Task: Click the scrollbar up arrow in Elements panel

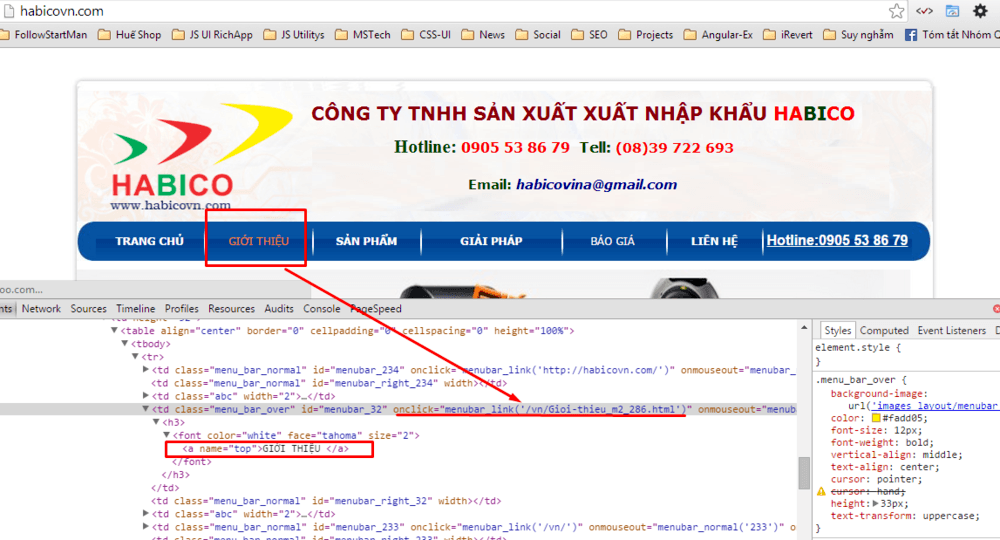Action: click(x=804, y=328)
